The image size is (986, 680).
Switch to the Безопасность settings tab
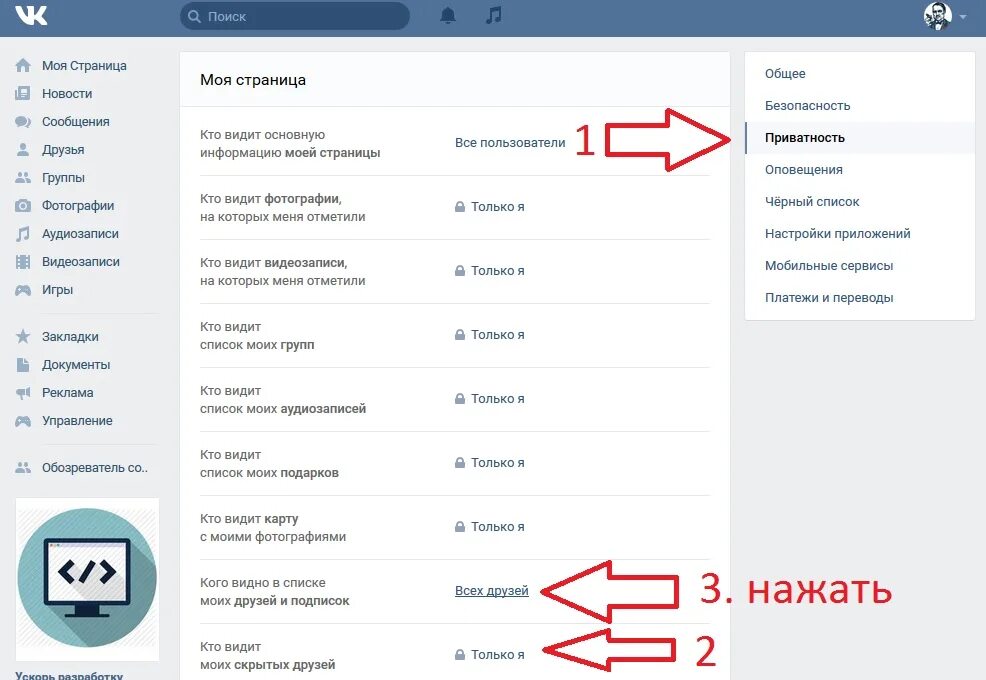[x=807, y=106]
